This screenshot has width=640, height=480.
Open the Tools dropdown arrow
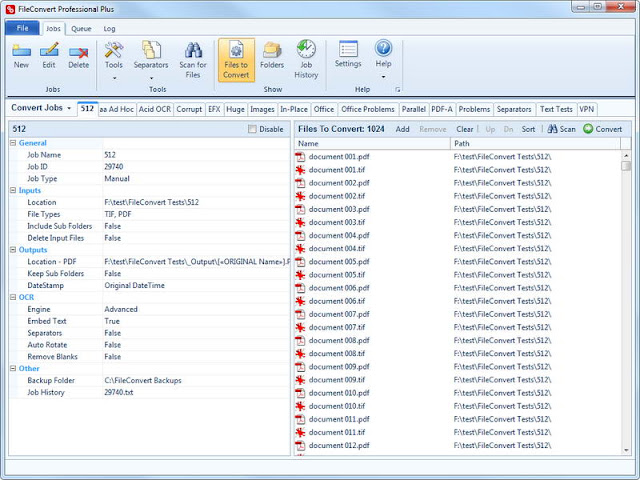point(114,78)
